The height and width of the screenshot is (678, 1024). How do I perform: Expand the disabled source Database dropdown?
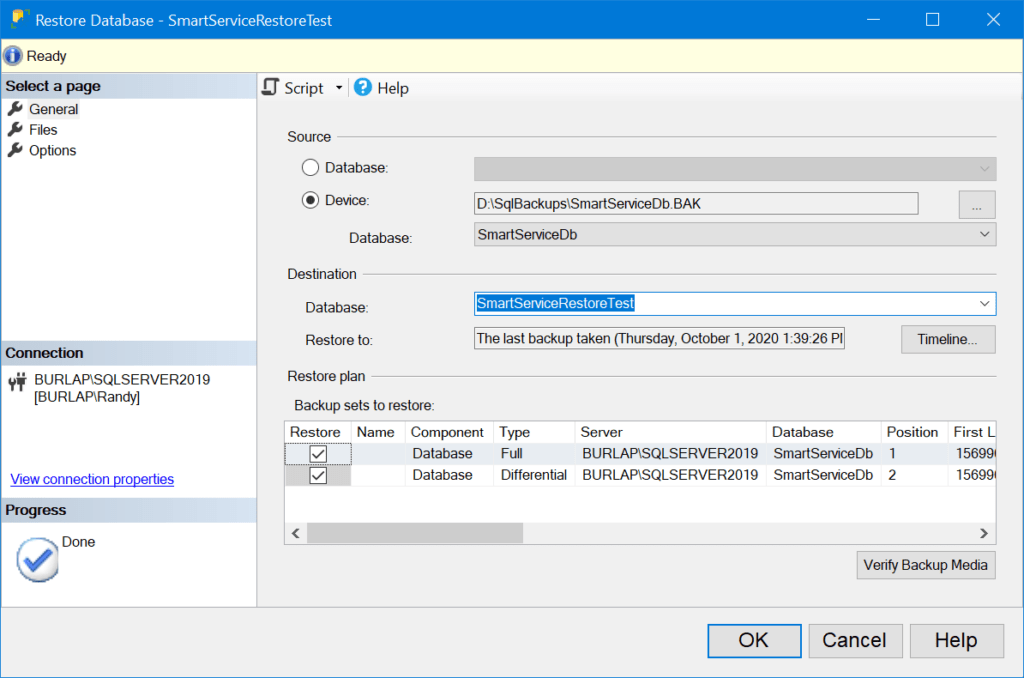click(x=984, y=169)
